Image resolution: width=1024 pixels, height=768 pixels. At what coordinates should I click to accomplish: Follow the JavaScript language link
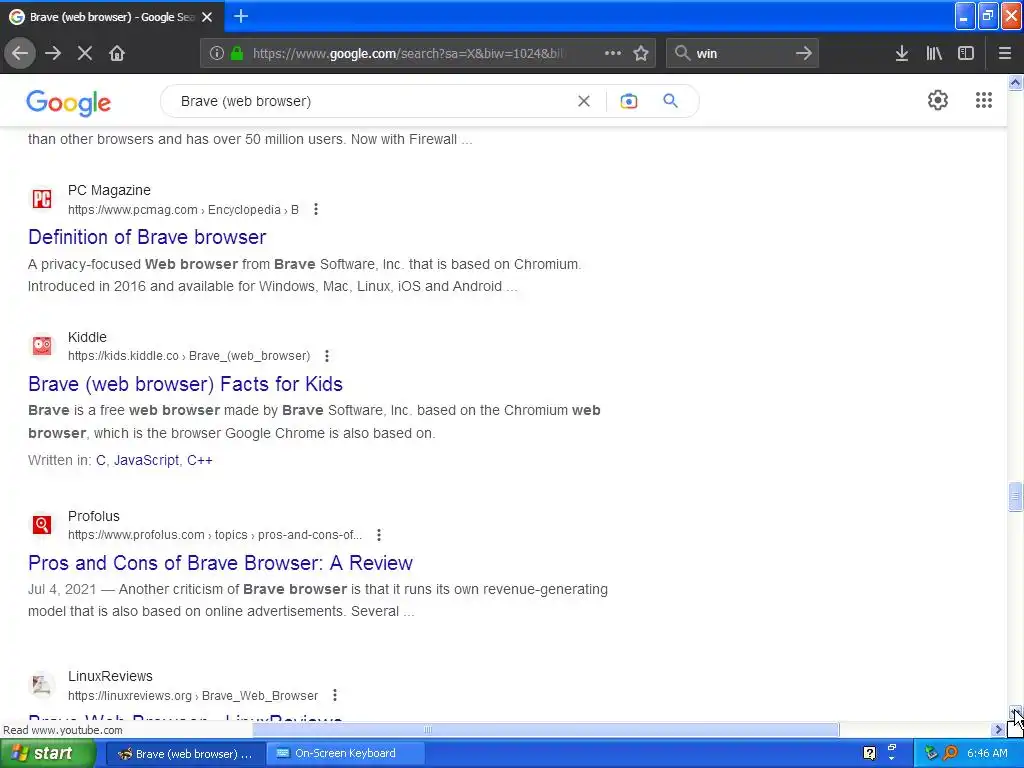tap(146, 460)
